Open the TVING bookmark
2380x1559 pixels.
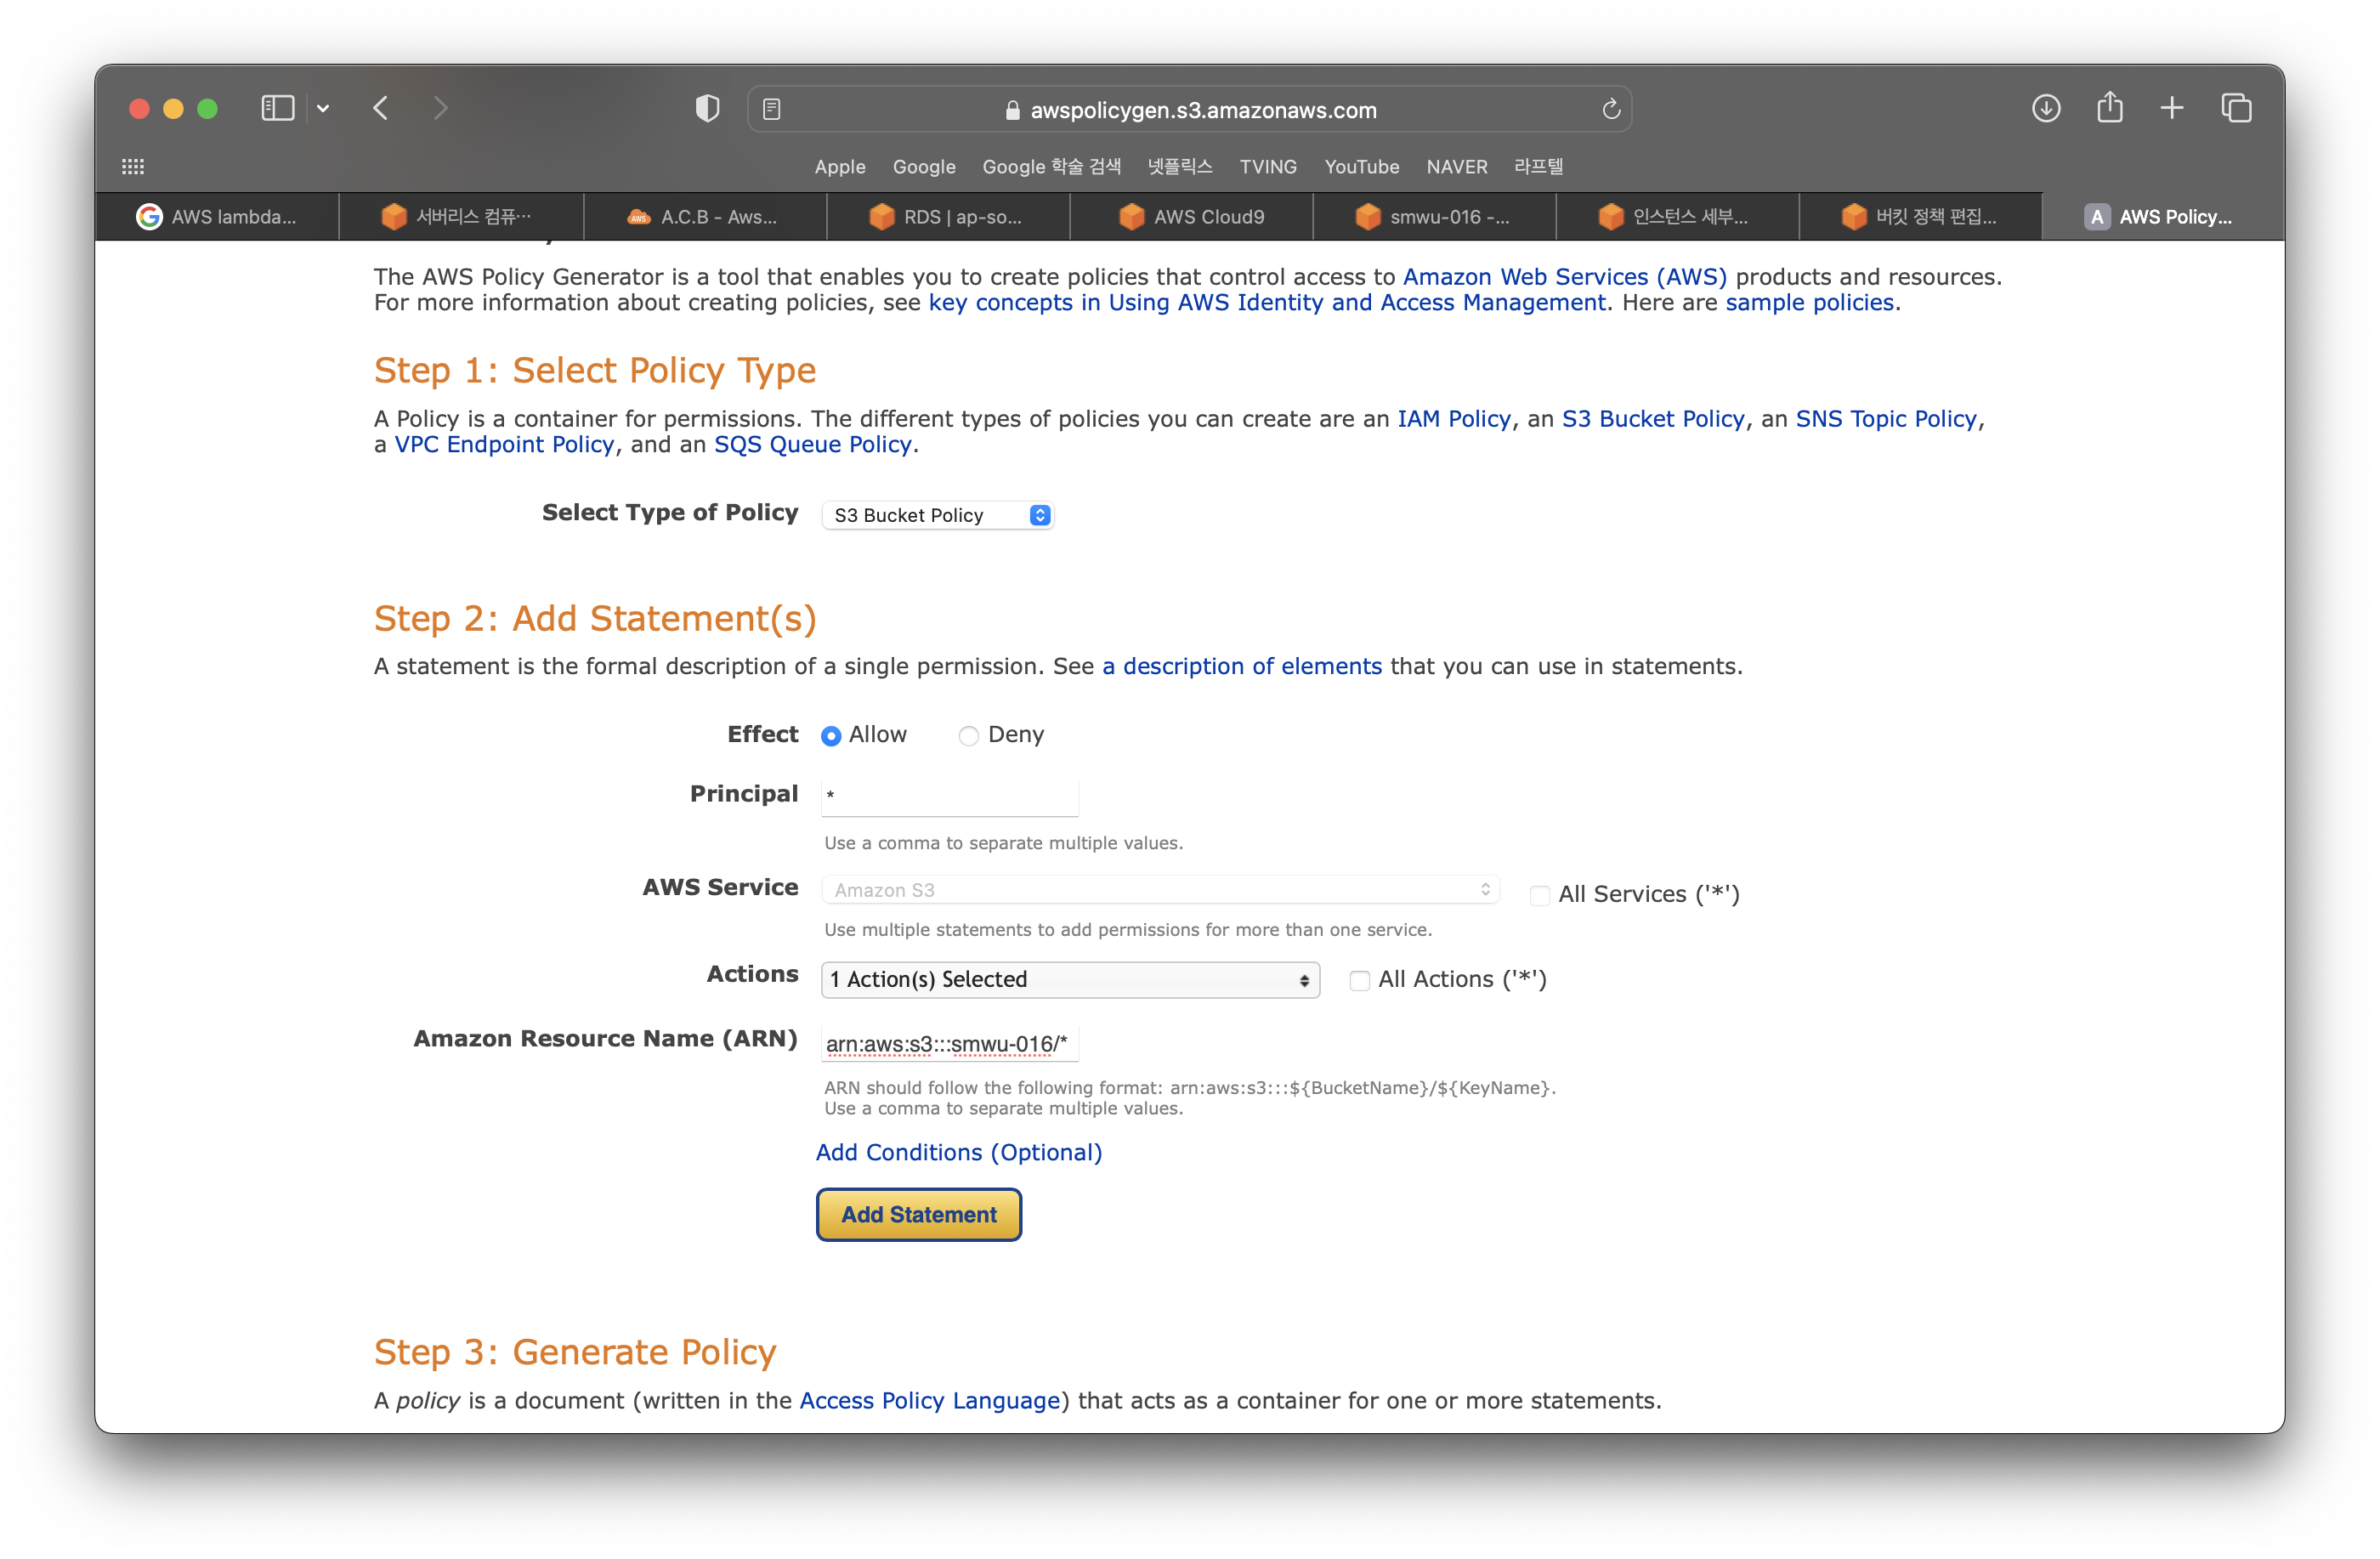(1268, 167)
